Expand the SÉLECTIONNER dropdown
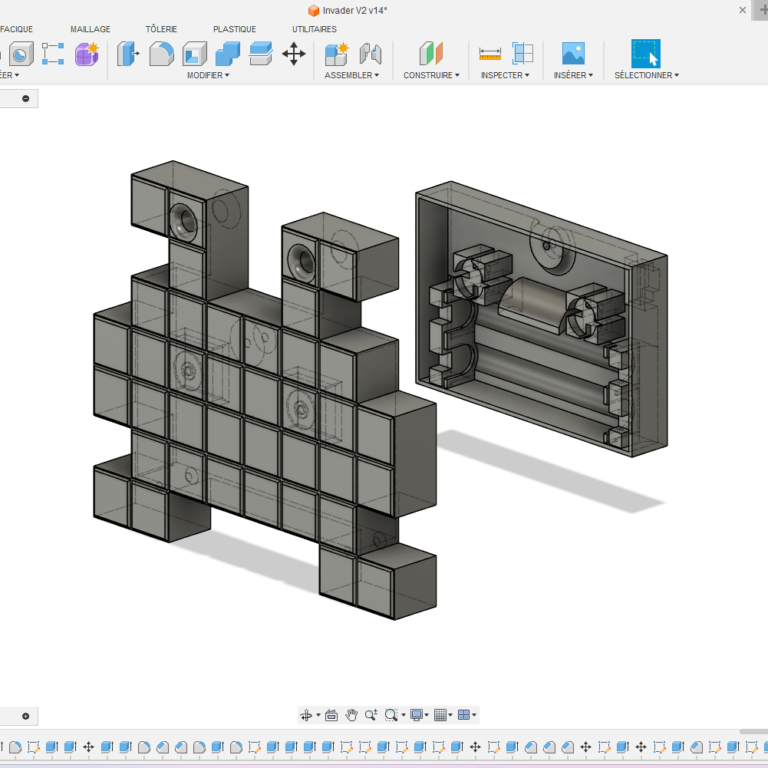Screen dimensions: 768x768 click(647, 75)
